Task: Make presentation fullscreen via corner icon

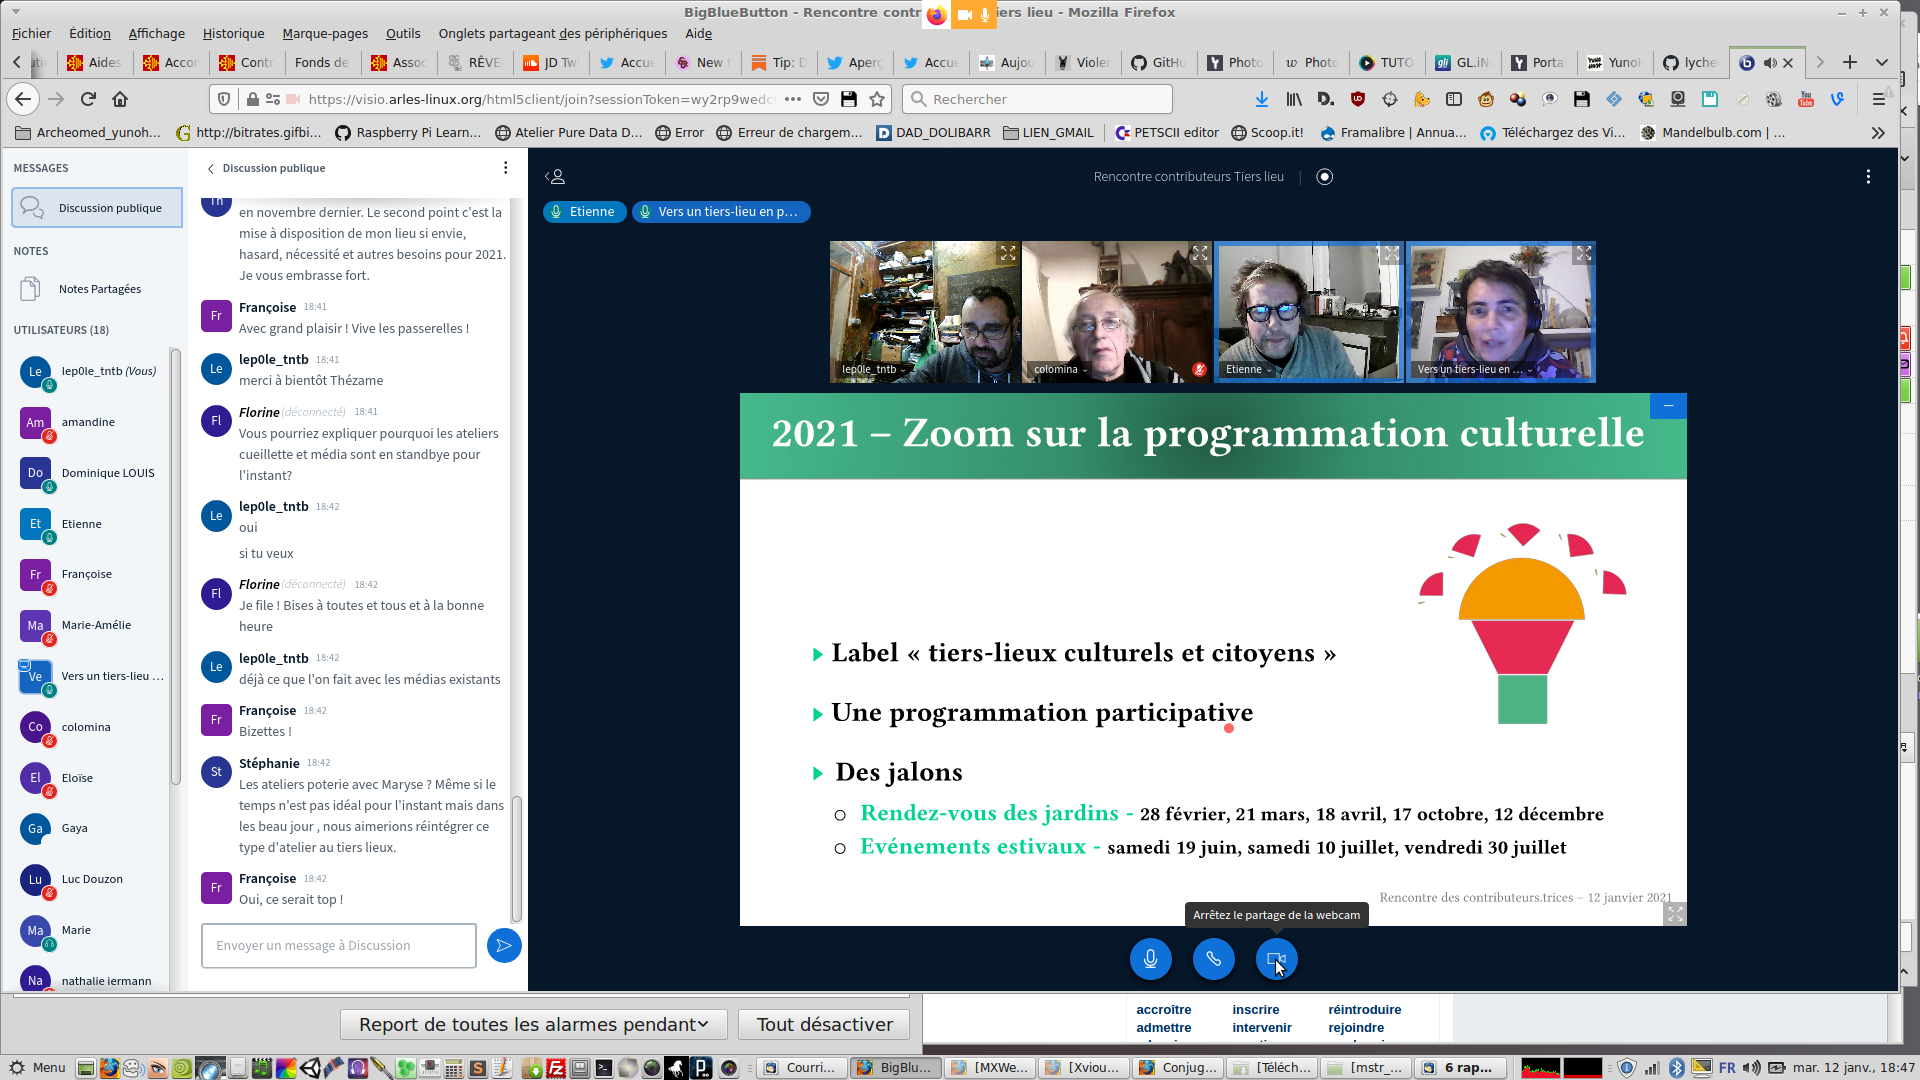Action: [1674, 913]
